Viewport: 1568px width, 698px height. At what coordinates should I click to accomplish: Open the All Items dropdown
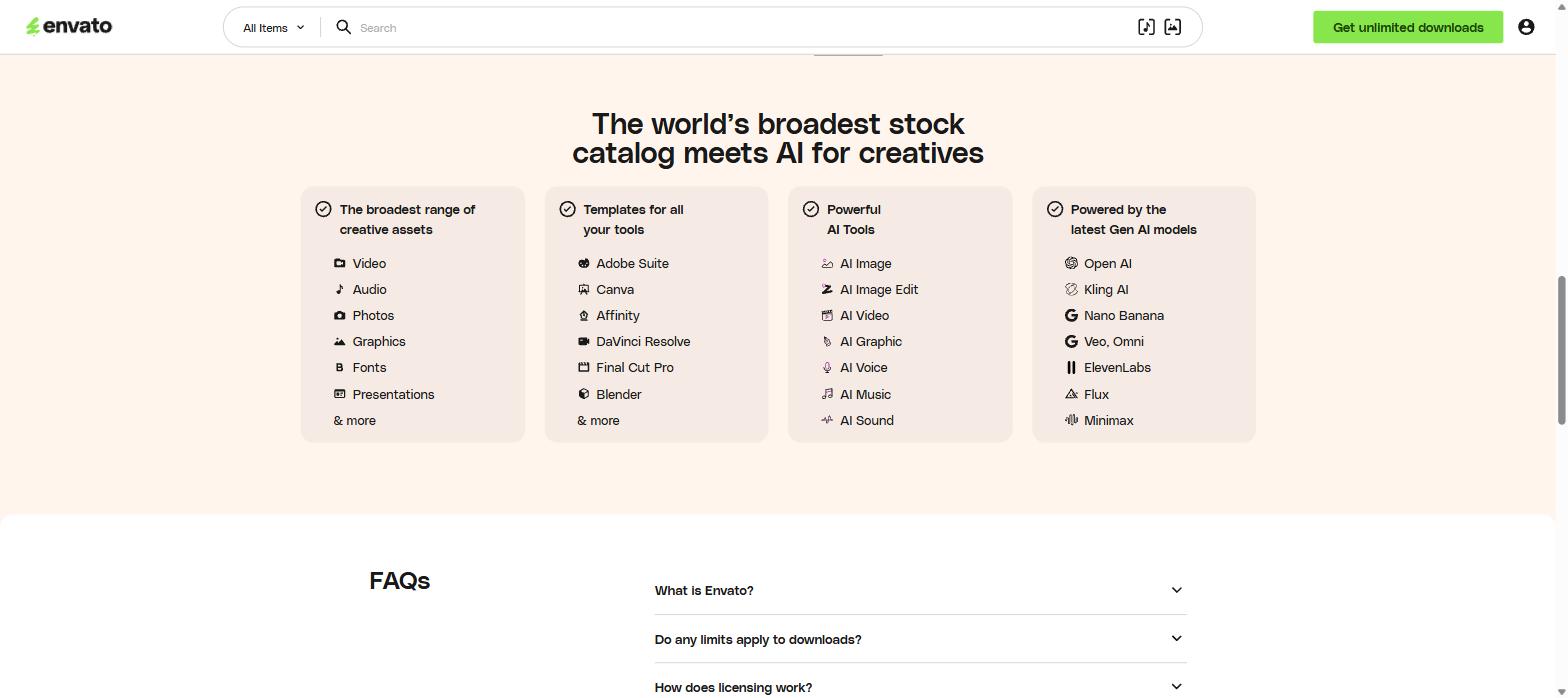(273, 27)
